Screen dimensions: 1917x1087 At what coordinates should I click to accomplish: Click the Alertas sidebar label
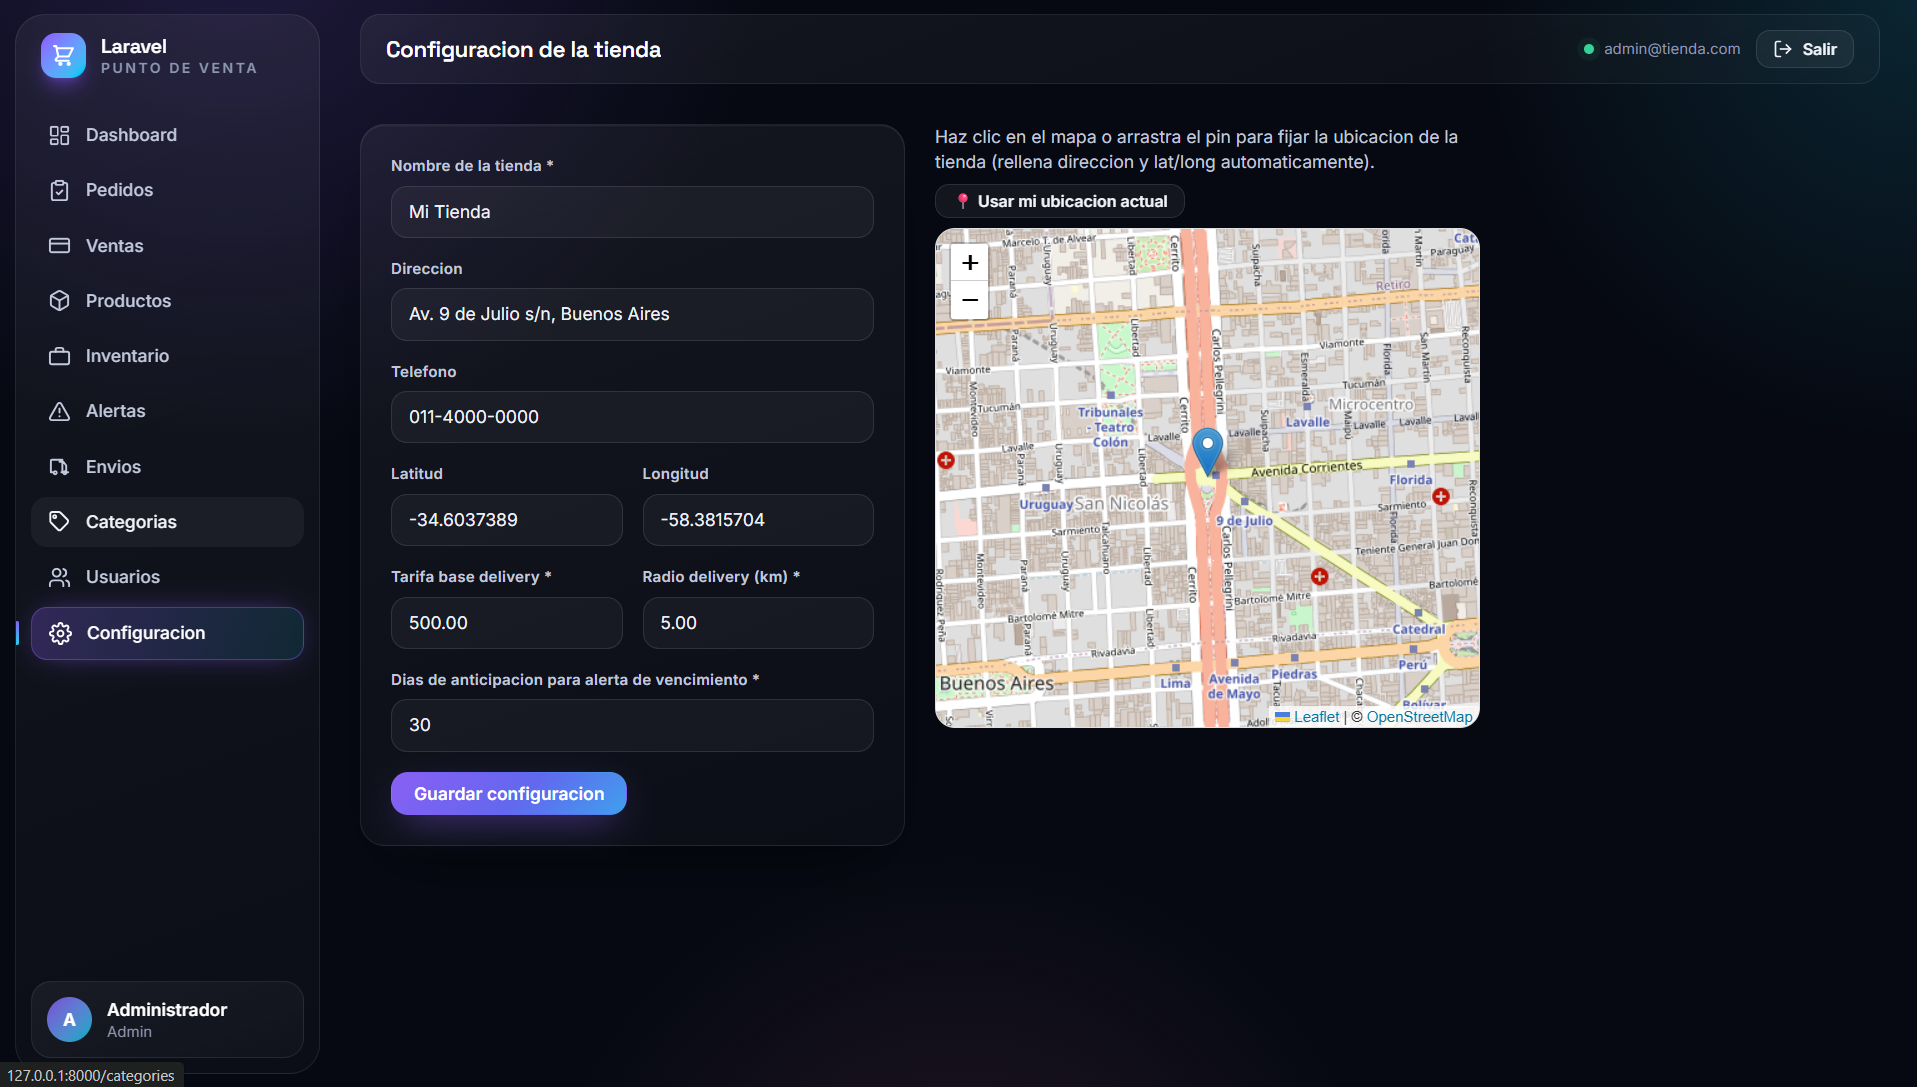pyautogui.click(x=116, y=411)
